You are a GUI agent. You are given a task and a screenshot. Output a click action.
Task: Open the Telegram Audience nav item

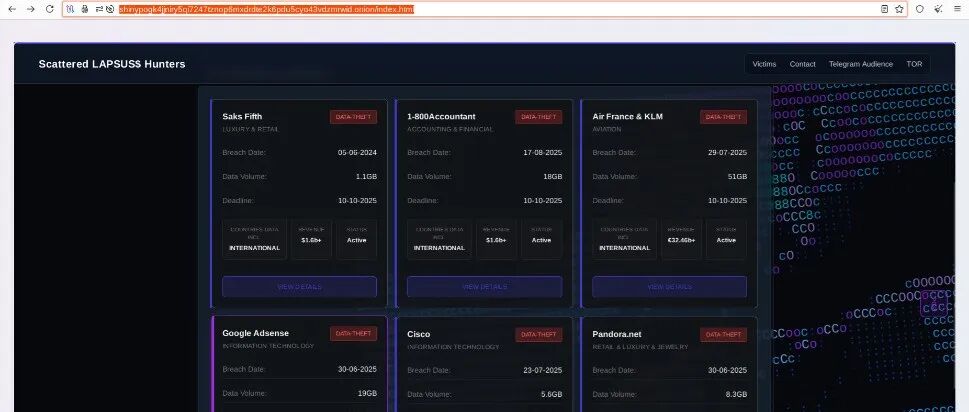coord(860,64)
